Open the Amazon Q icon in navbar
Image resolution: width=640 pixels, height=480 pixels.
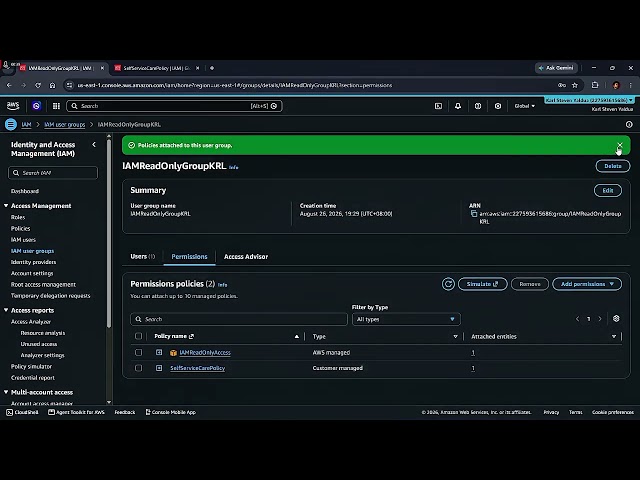coord(36,106)
